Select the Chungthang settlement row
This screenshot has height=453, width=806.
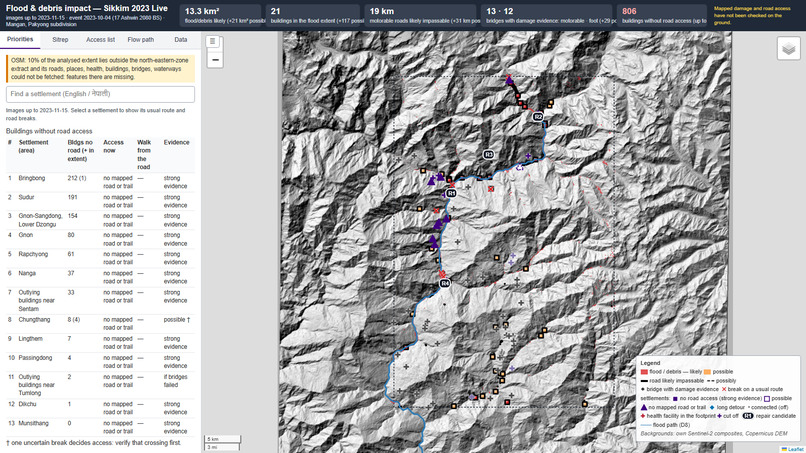[x=100, y=323]
